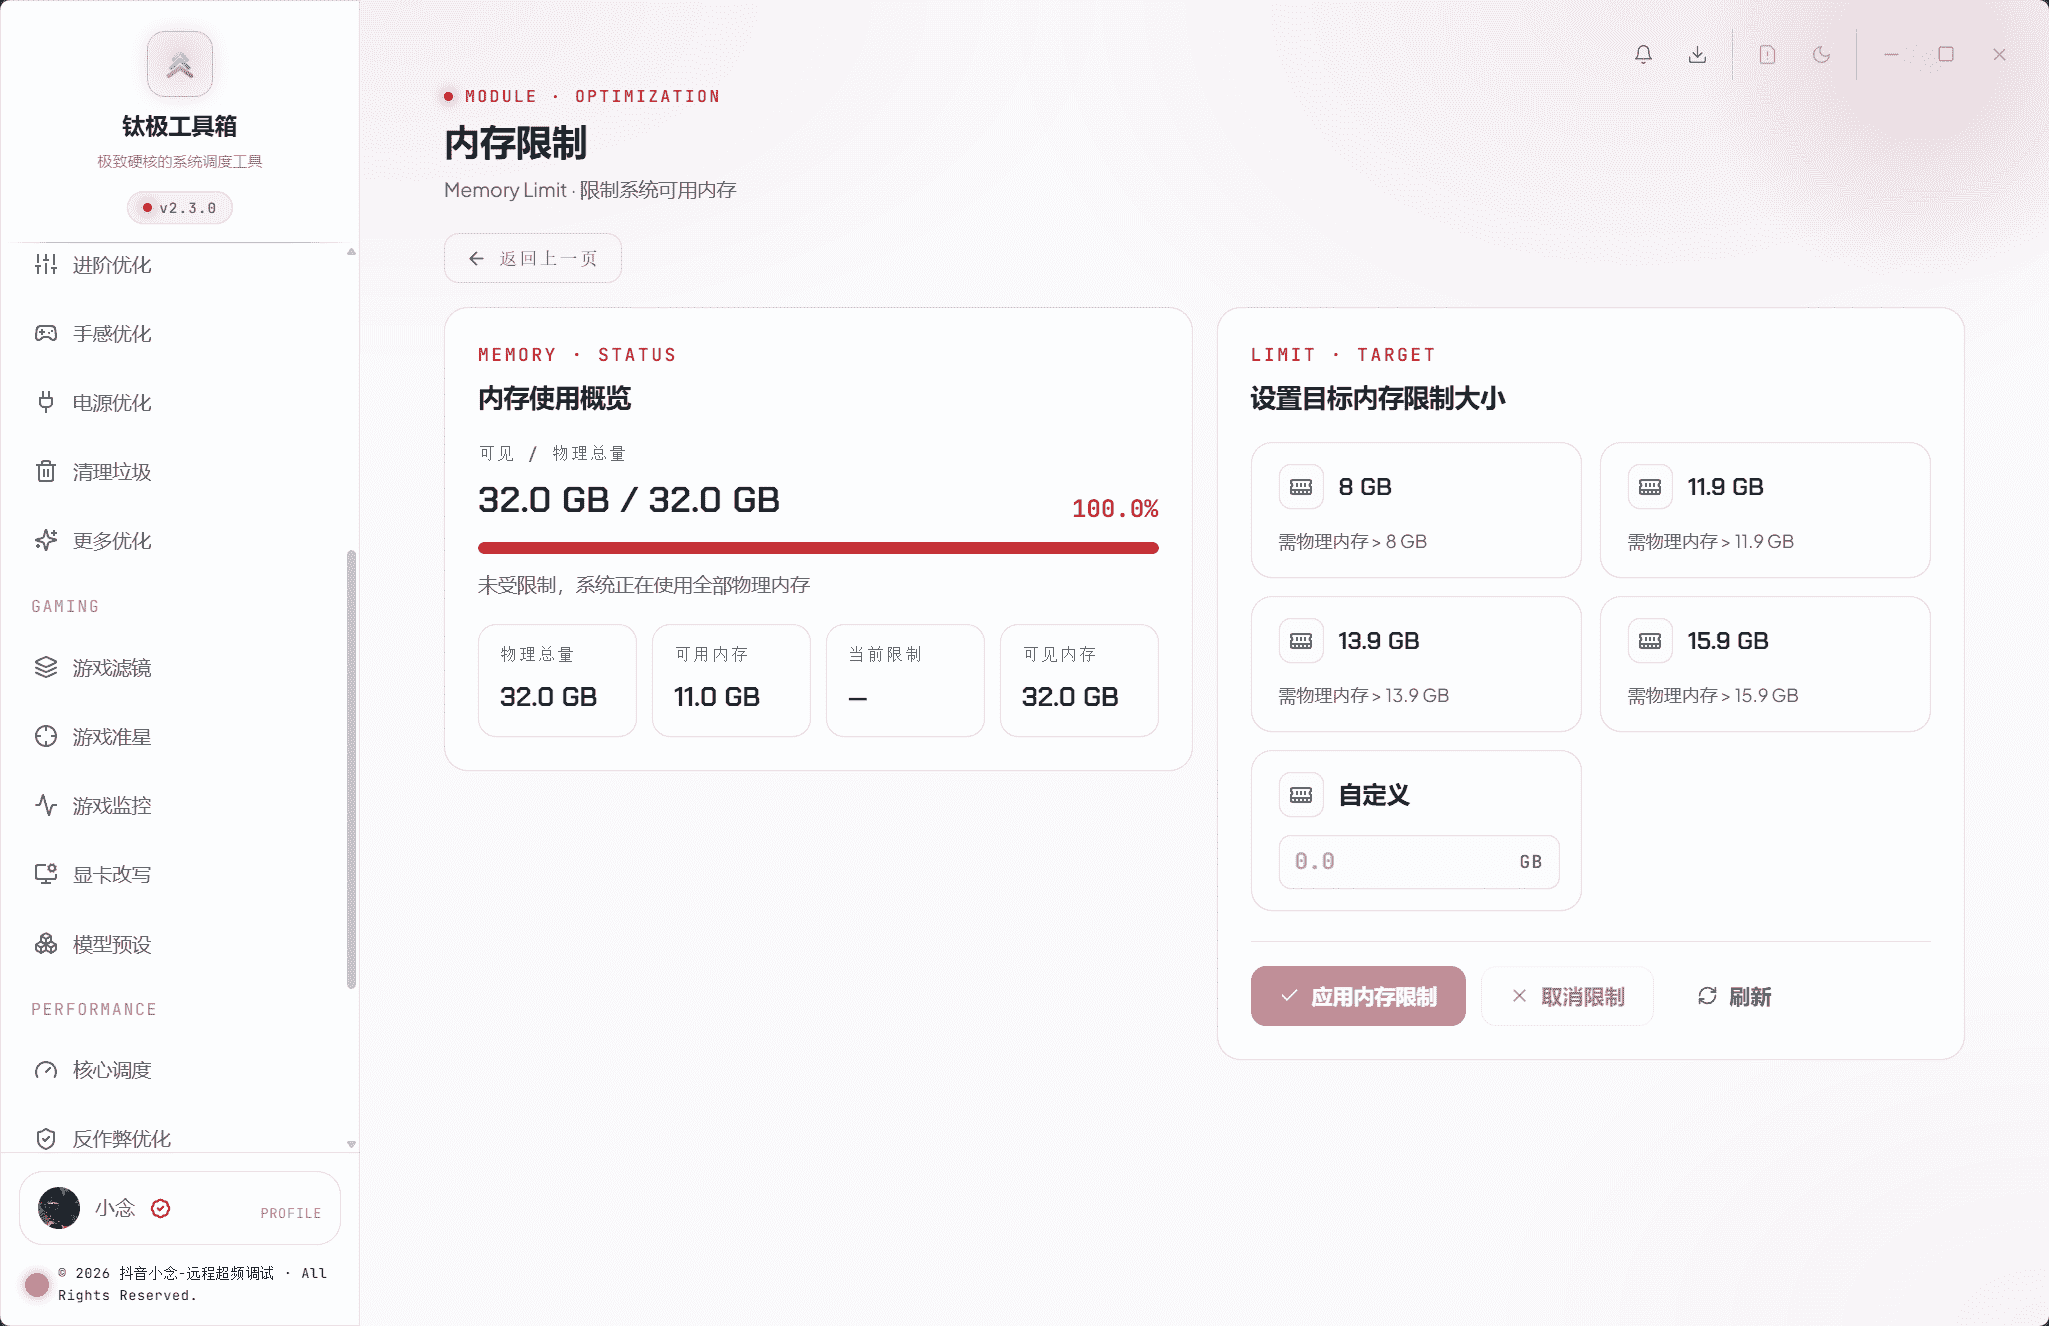
Task: Toggle dark mode with moon icon
Action: tap(1821, 54)
